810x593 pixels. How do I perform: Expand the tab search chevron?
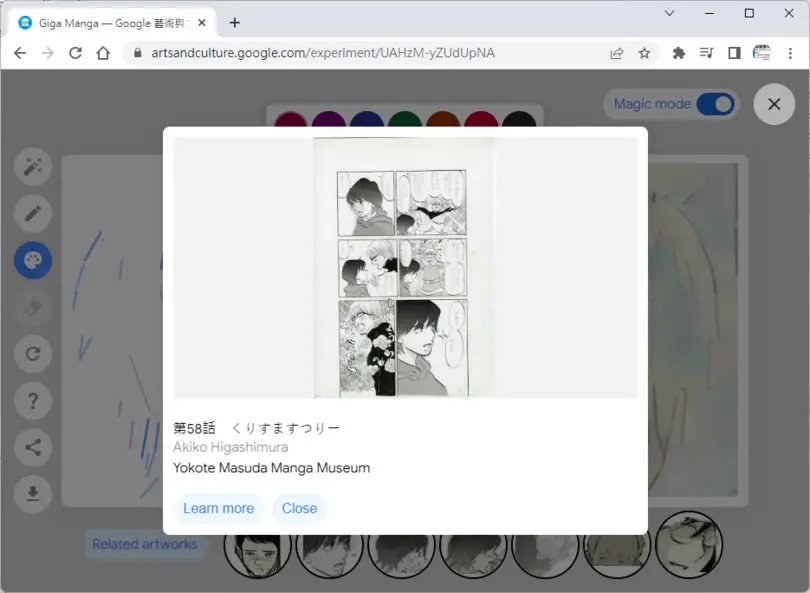669,13
